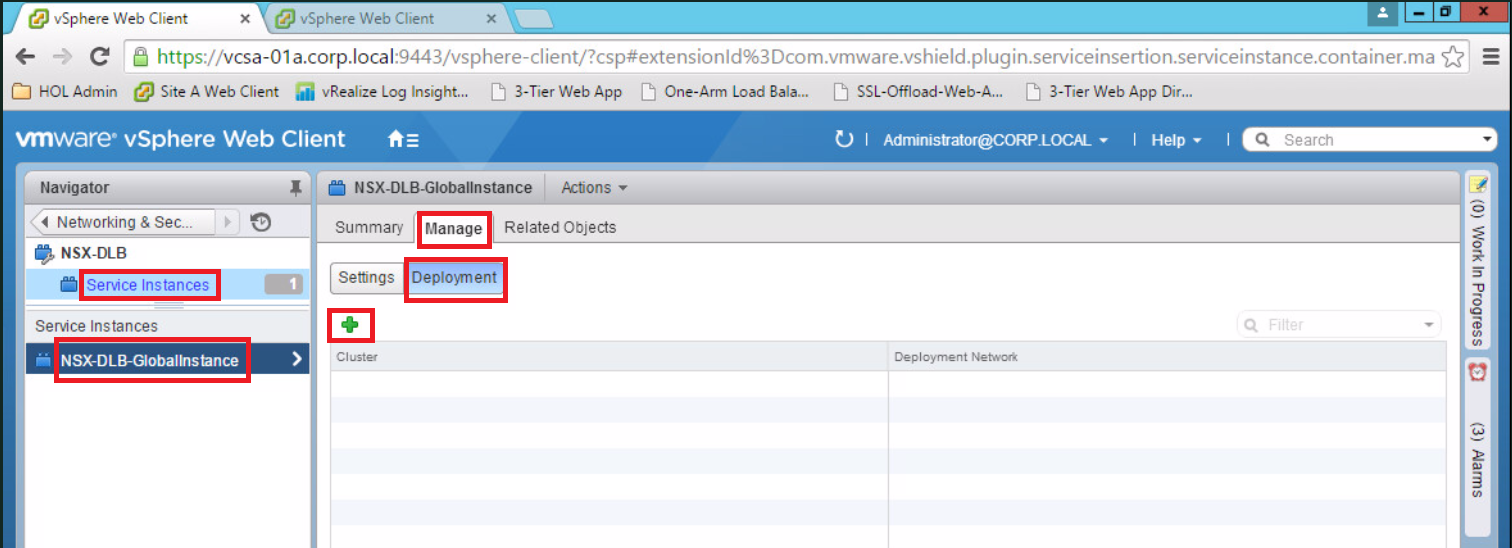Click the navigator forward arrow
The width and height of the screenshot is (1512, 548).
(228, 222)
